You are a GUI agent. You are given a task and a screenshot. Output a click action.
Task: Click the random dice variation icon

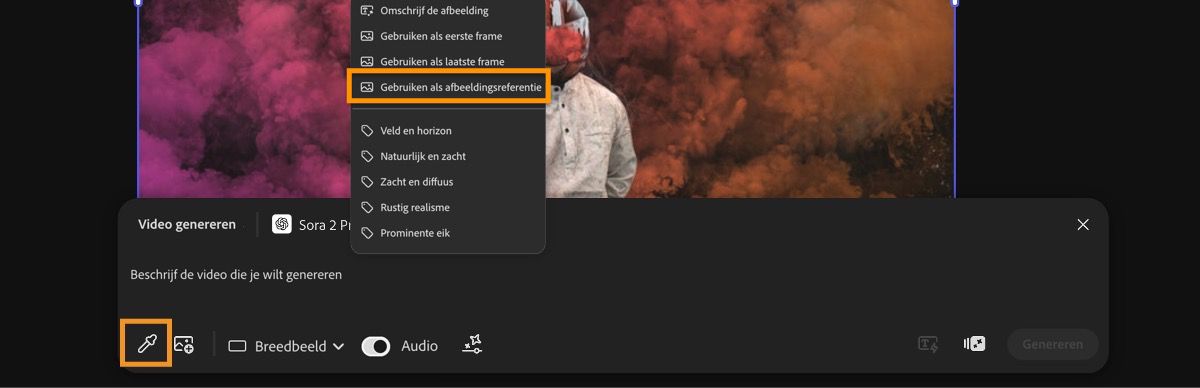click(974, 345)
